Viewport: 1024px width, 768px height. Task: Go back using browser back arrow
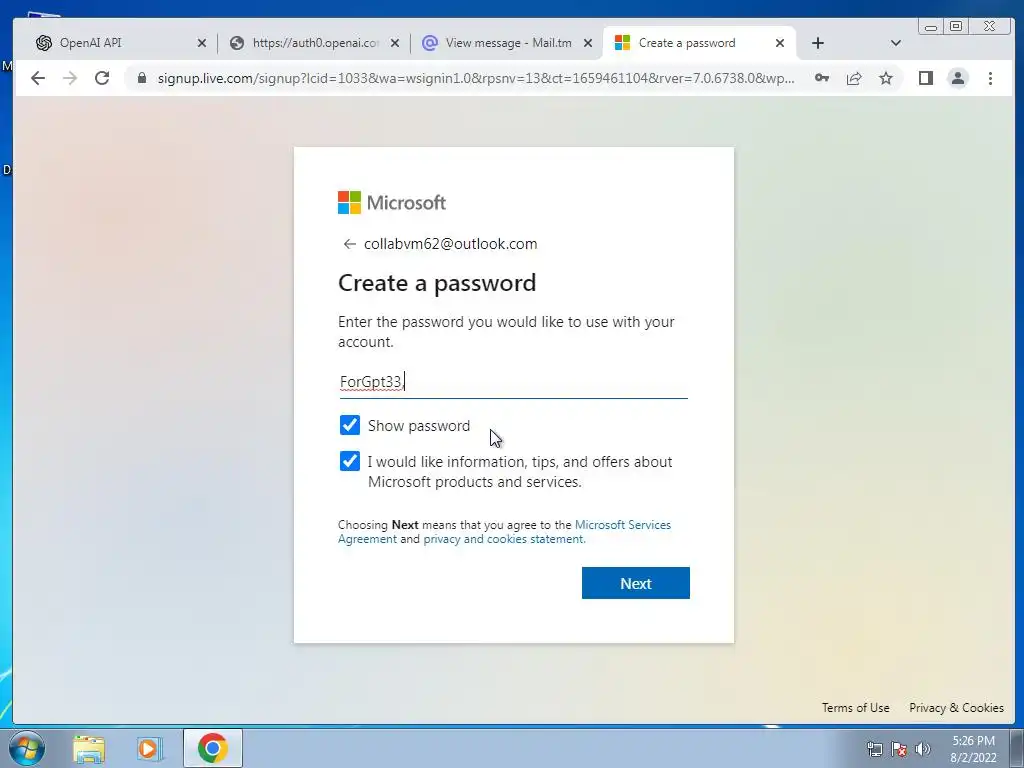[38, 78]
